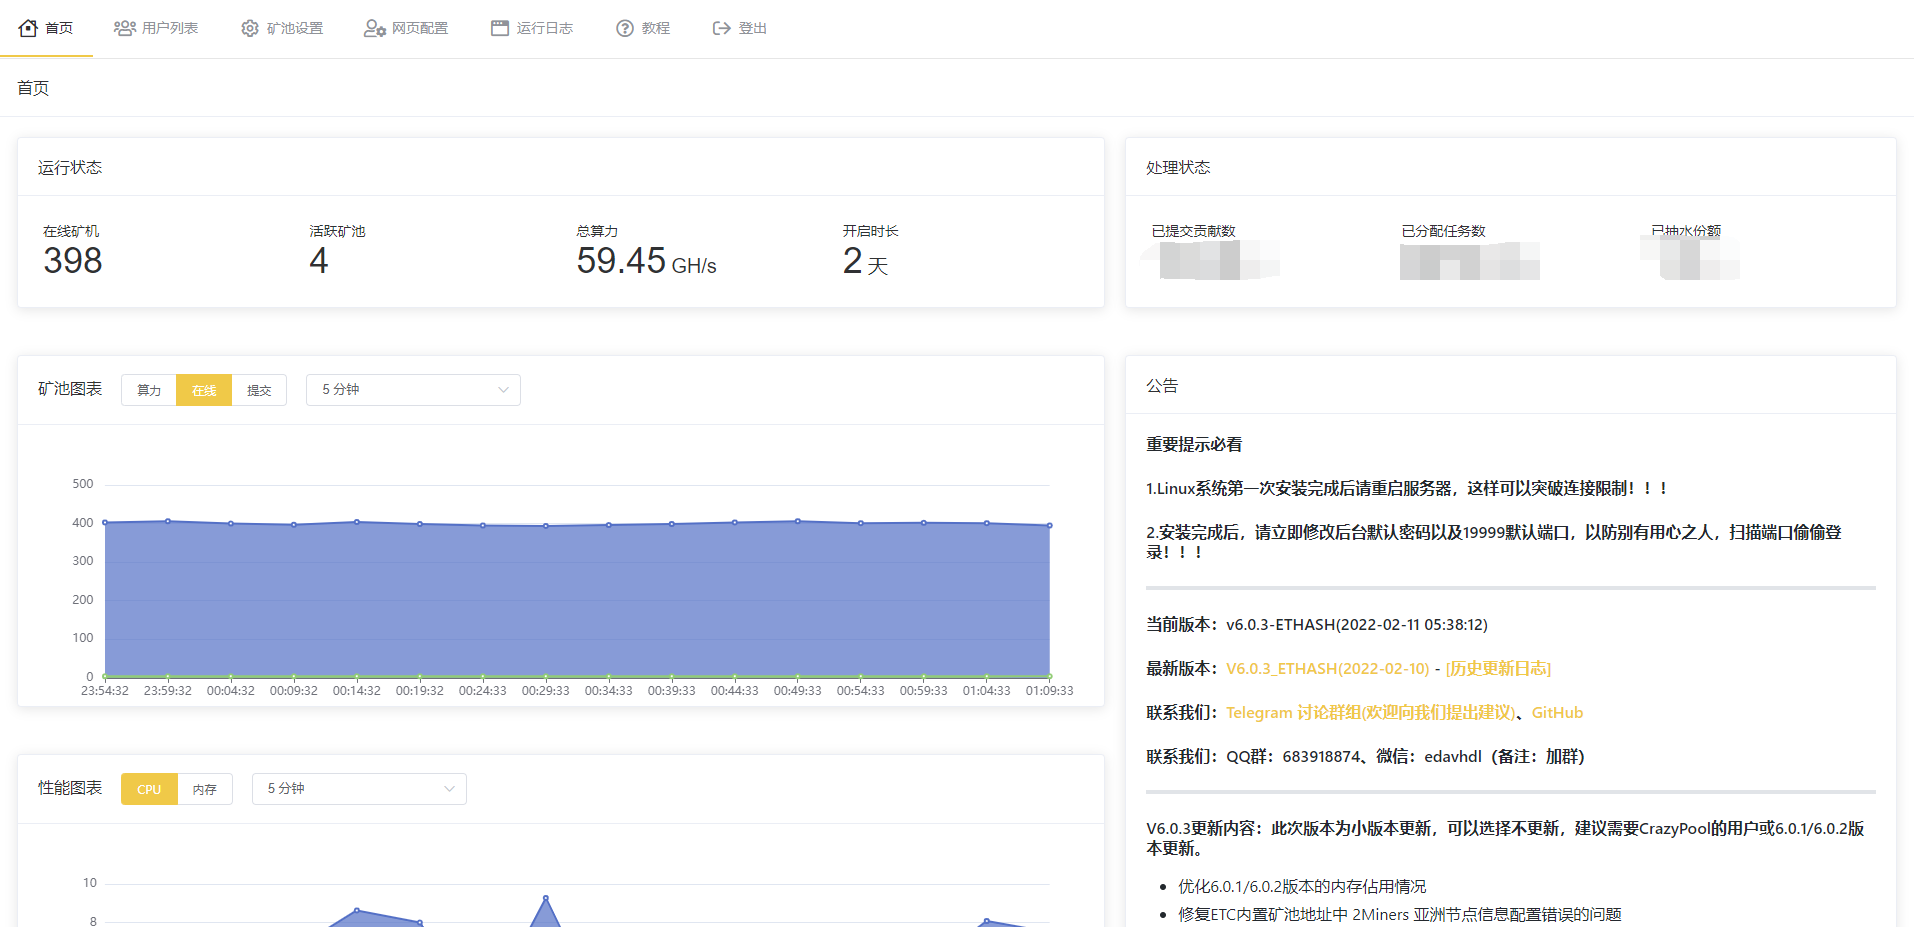The image size is (1914, 927).
Task: Go to 运行日志 menu item
Action: (544, 28)
